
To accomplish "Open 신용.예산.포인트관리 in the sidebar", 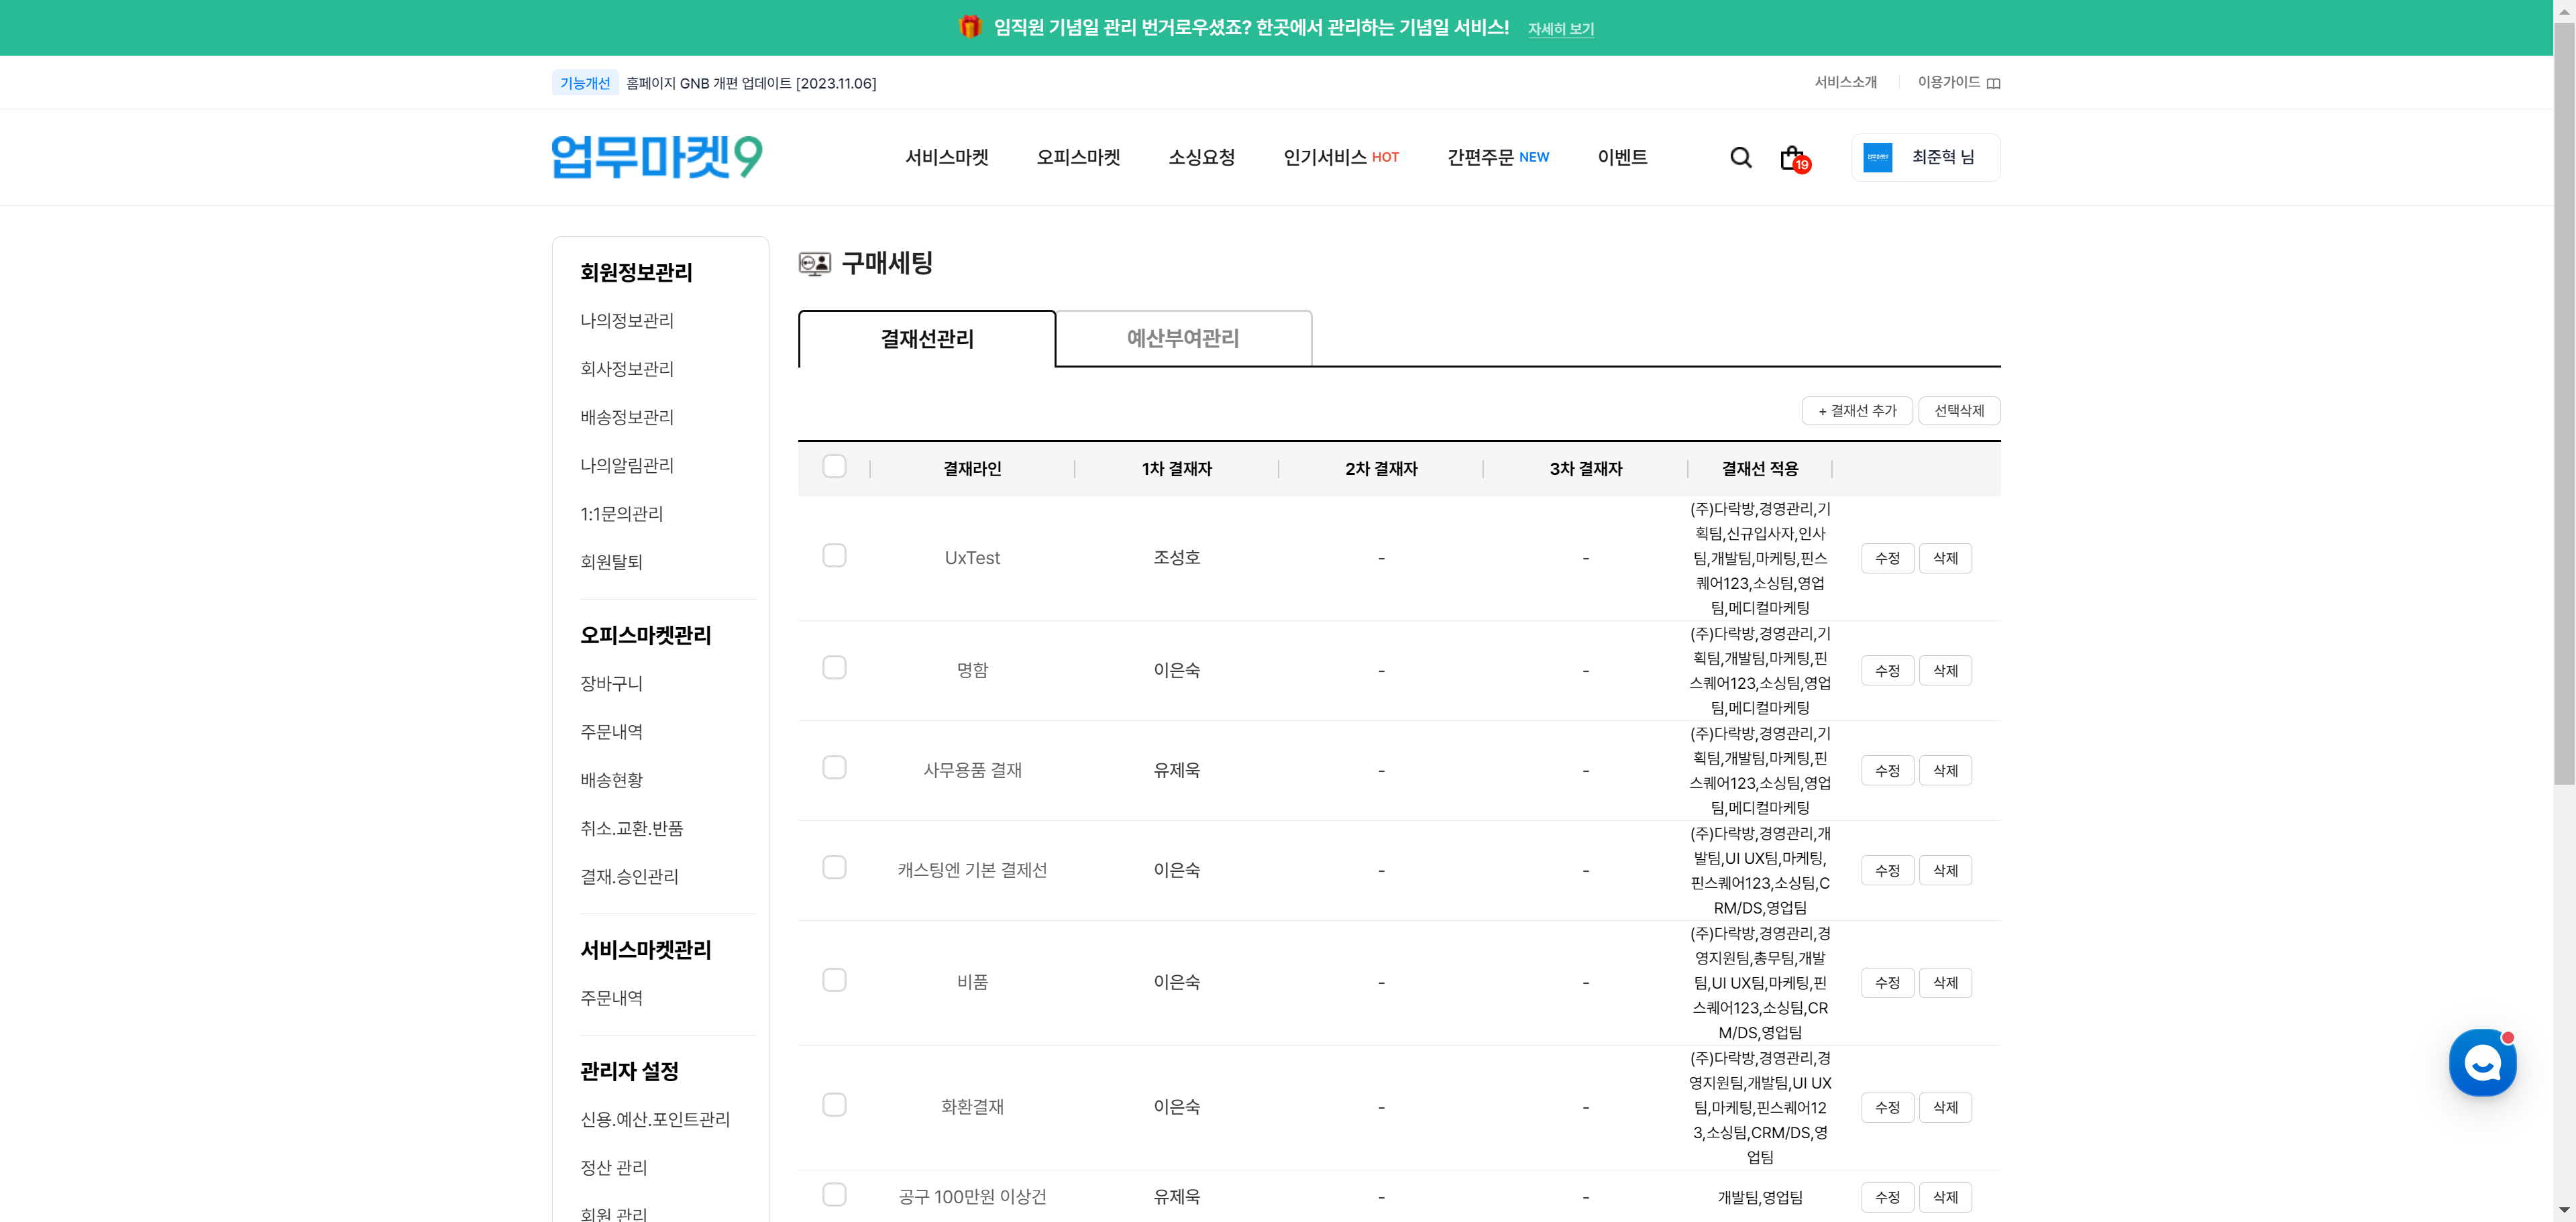I will 655,1119.
